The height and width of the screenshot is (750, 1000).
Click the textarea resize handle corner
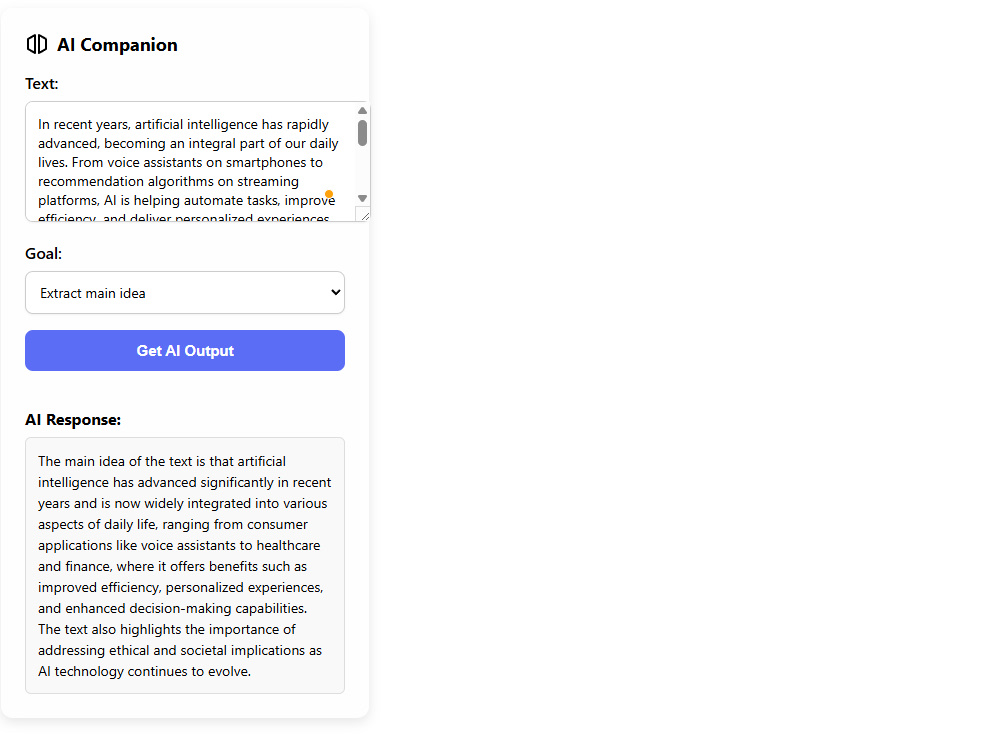click(x=364, y=216)
